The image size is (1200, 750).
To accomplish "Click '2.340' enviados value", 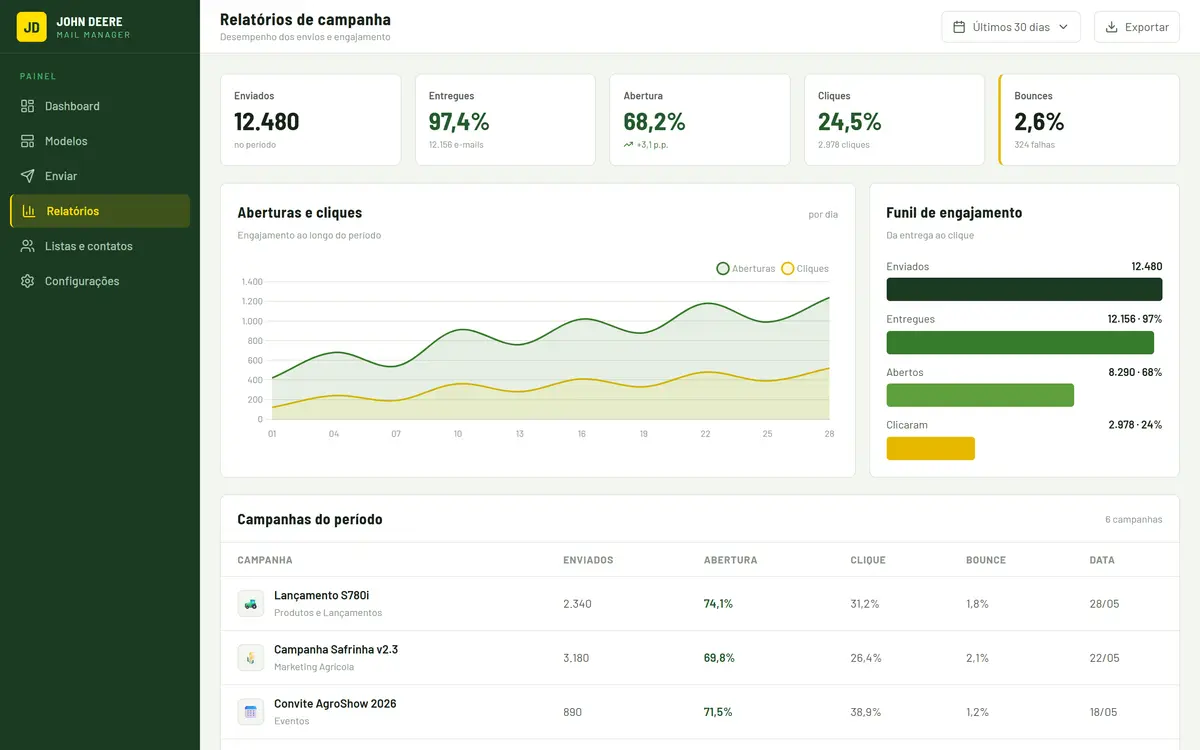I will (577, 603).
